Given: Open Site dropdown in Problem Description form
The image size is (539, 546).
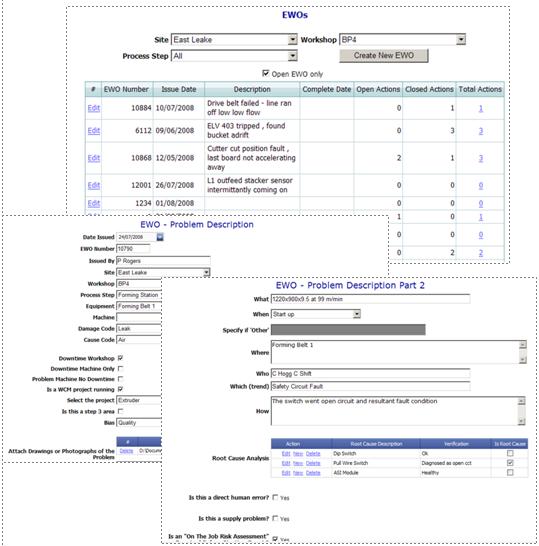Looking at the screenshot, I should pos(206,272).
